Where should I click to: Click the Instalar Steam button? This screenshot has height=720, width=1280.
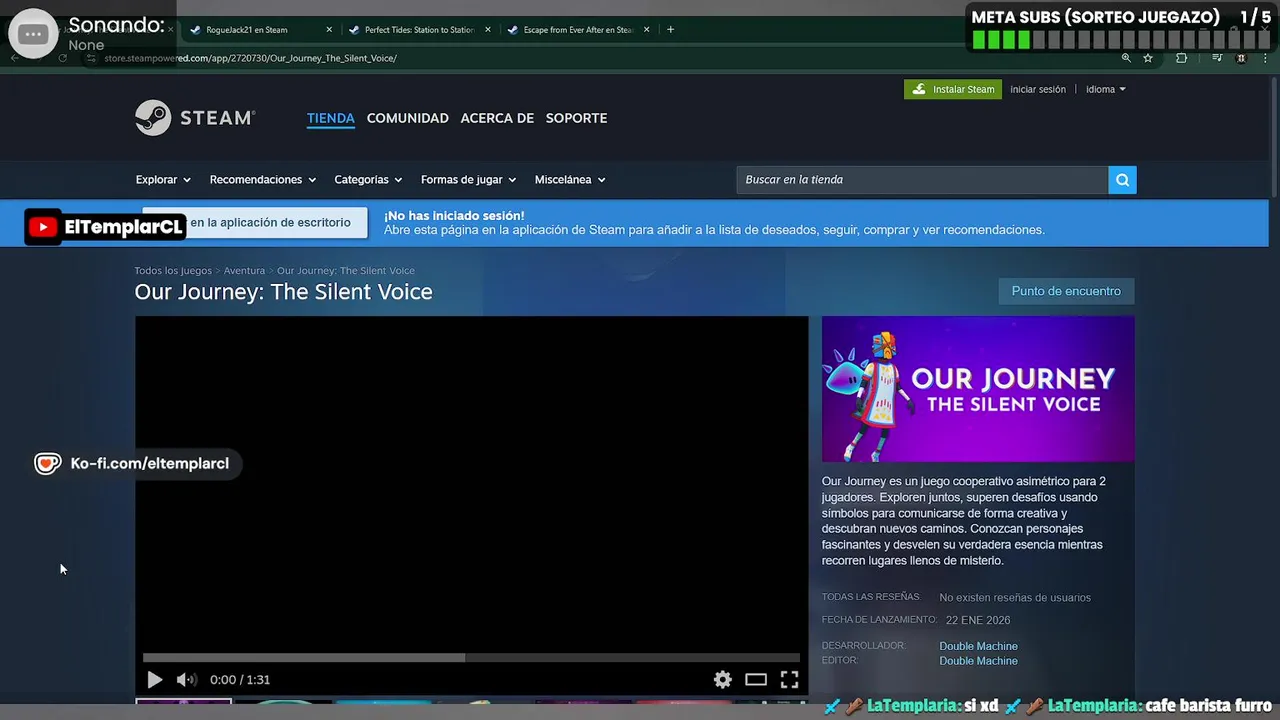click(x=953, y=89)
